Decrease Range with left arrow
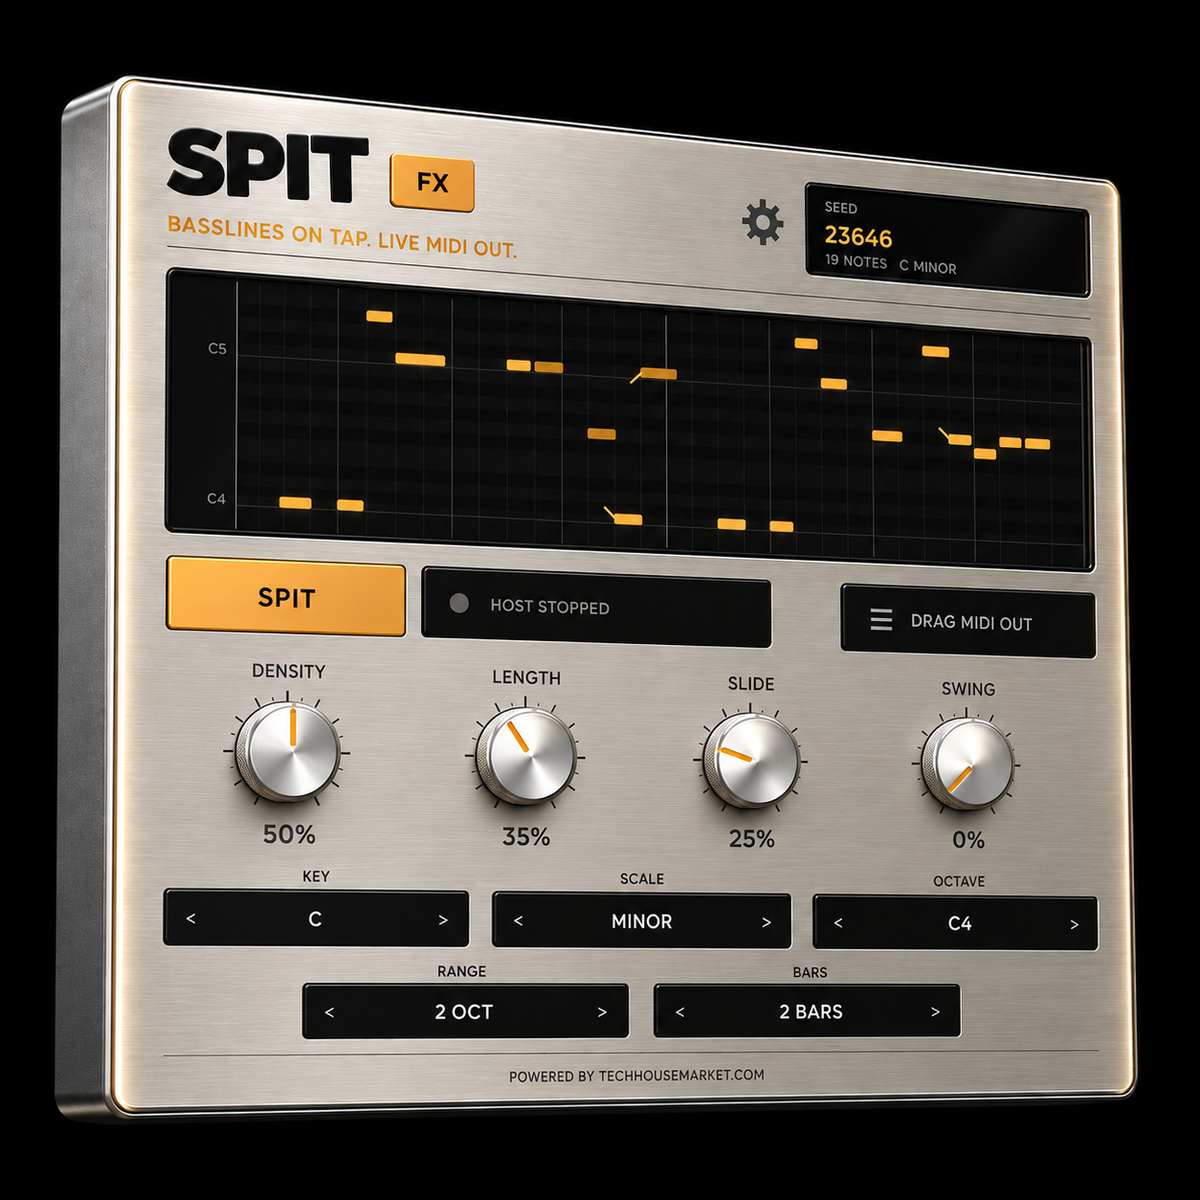The height and width of the screenshot is (1200, 1200). point(330,1012)
